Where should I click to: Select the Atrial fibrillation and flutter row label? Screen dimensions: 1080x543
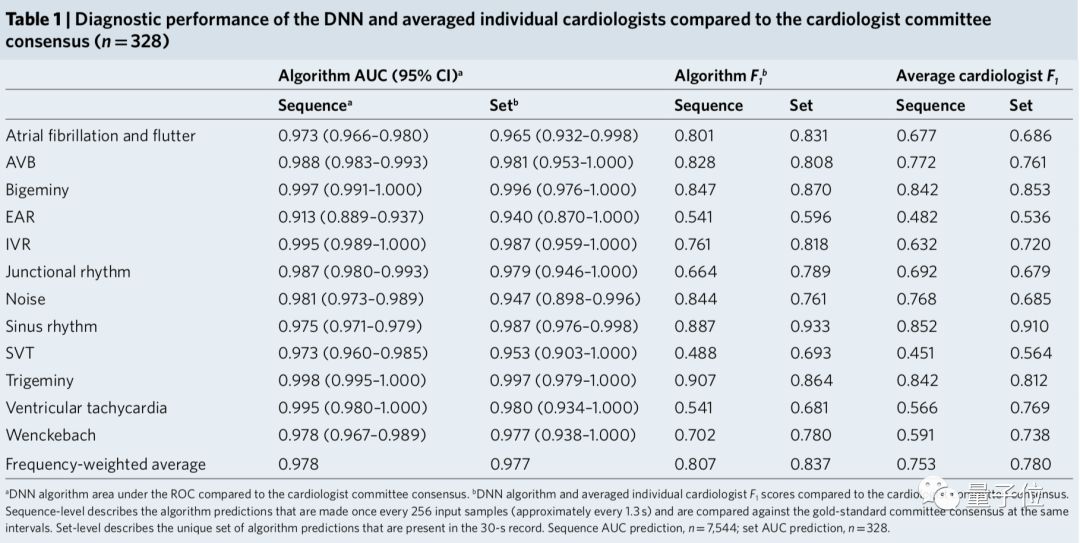click(101, 135)
